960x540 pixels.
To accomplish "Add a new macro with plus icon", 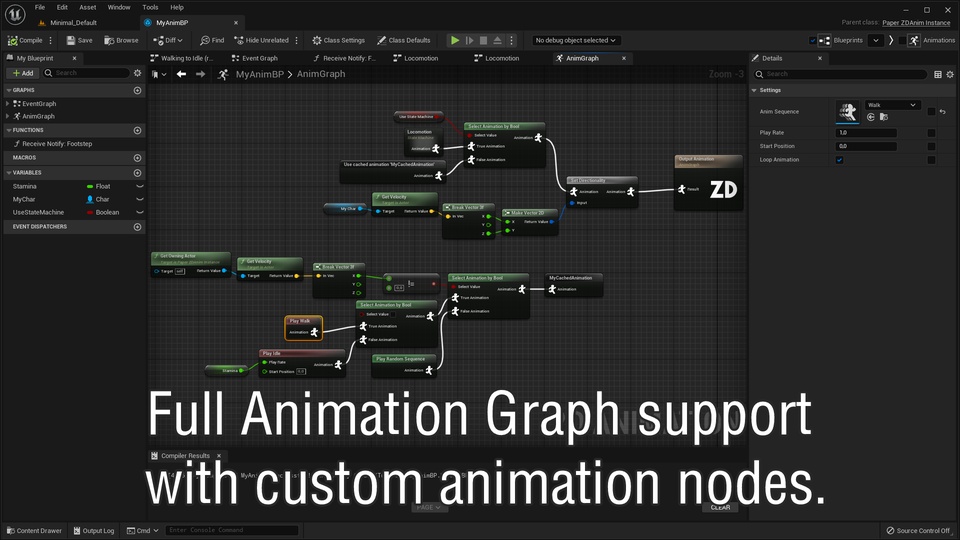I will point(138,158).
